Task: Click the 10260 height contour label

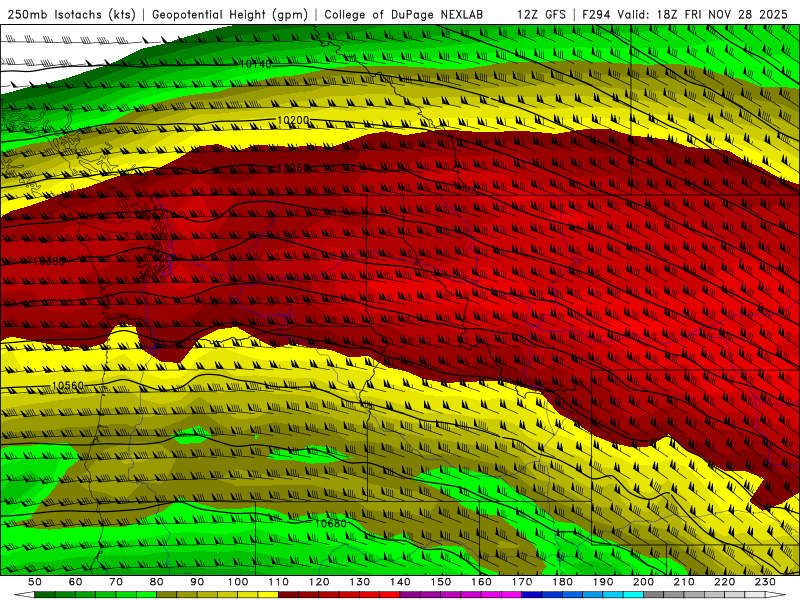Action: point(293,167)
